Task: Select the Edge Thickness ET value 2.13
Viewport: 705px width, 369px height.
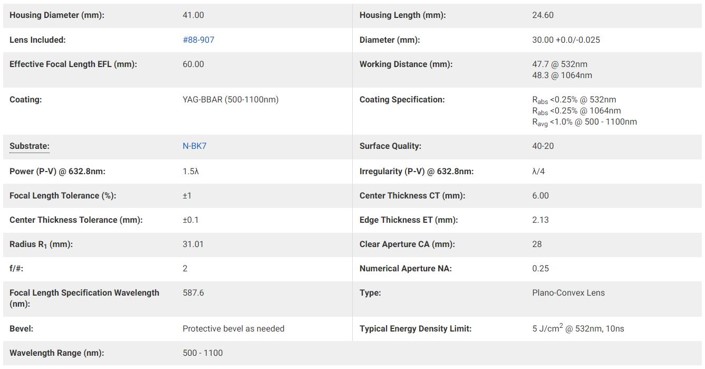Action: click(540, 220)
